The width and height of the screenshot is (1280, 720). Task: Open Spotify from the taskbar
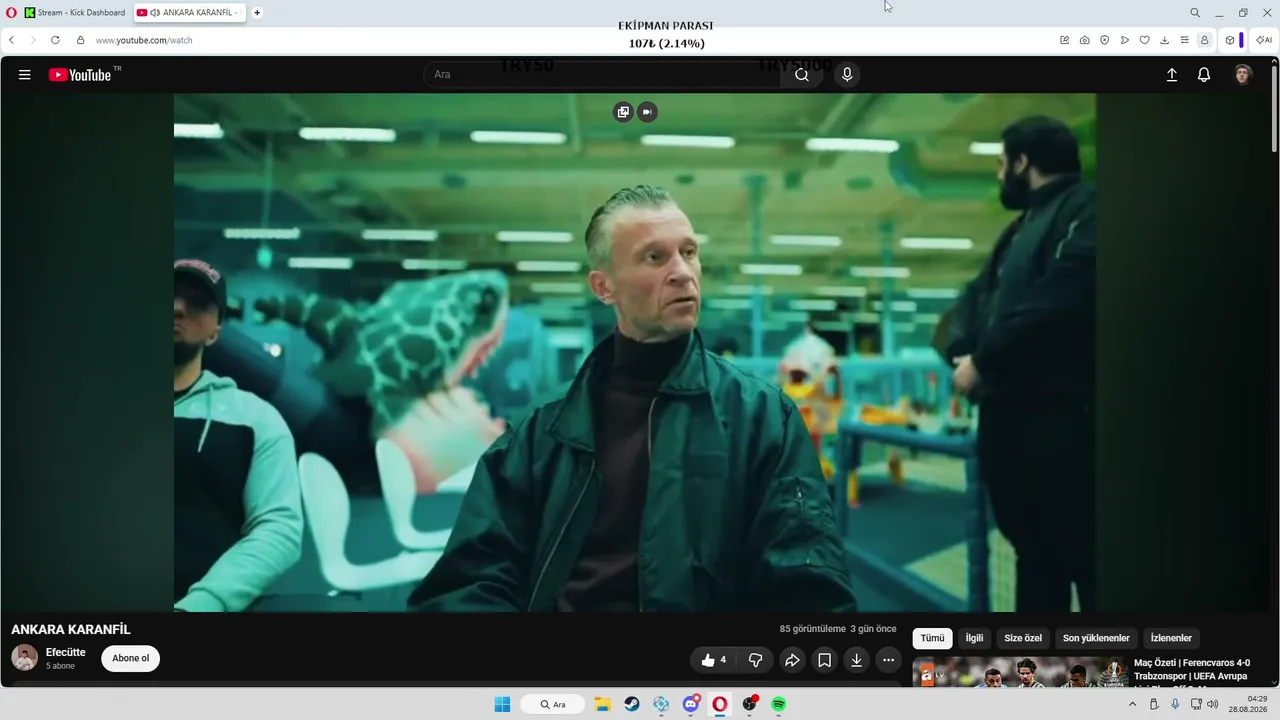(x=778, y=704)
